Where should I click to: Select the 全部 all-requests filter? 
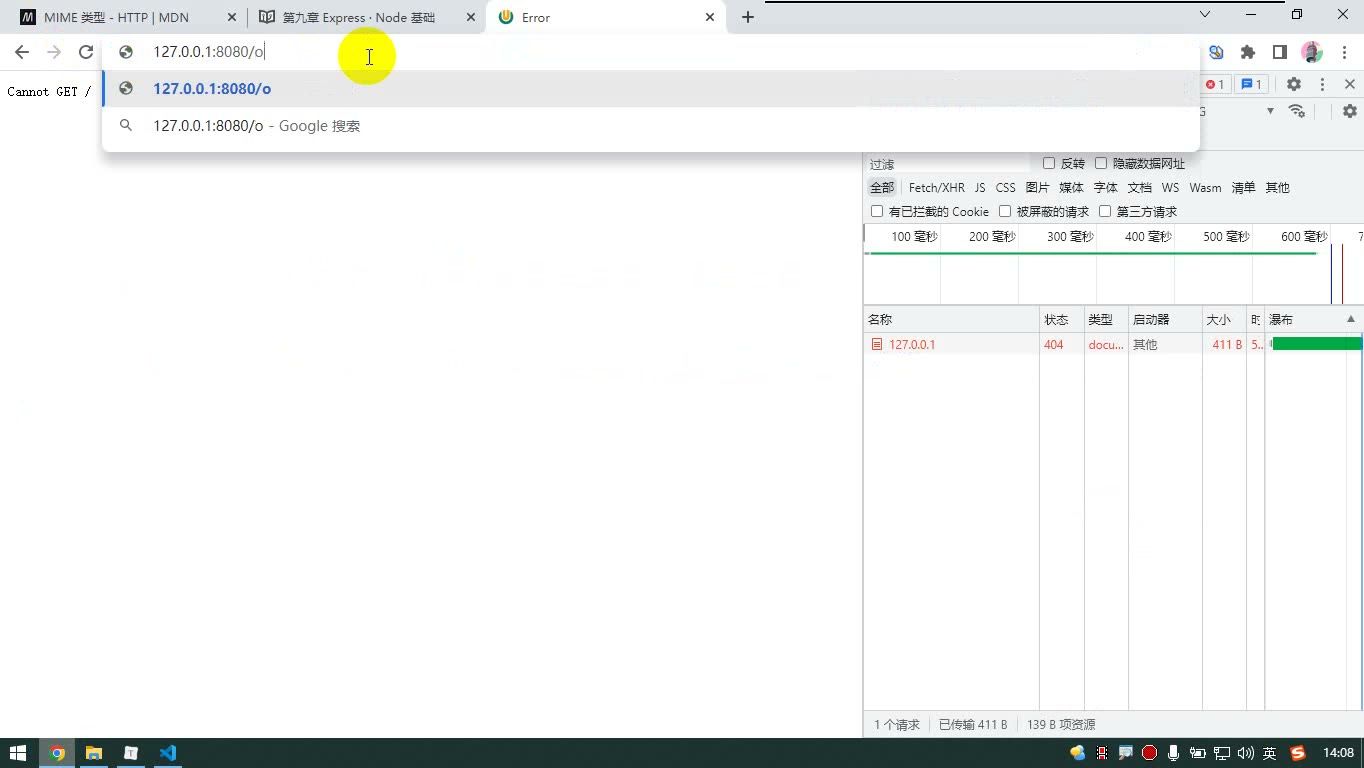pos(882,187)
